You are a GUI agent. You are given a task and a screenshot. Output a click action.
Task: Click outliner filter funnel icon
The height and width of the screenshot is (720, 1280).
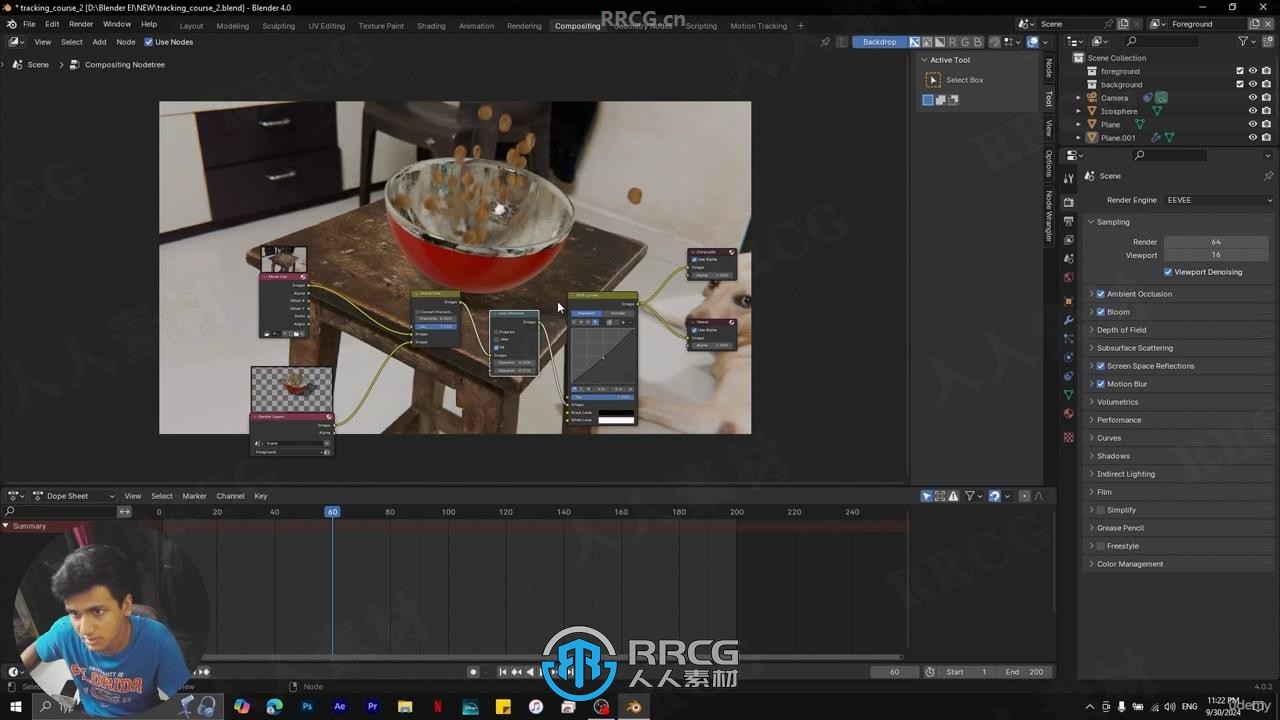click(1243, 41)
